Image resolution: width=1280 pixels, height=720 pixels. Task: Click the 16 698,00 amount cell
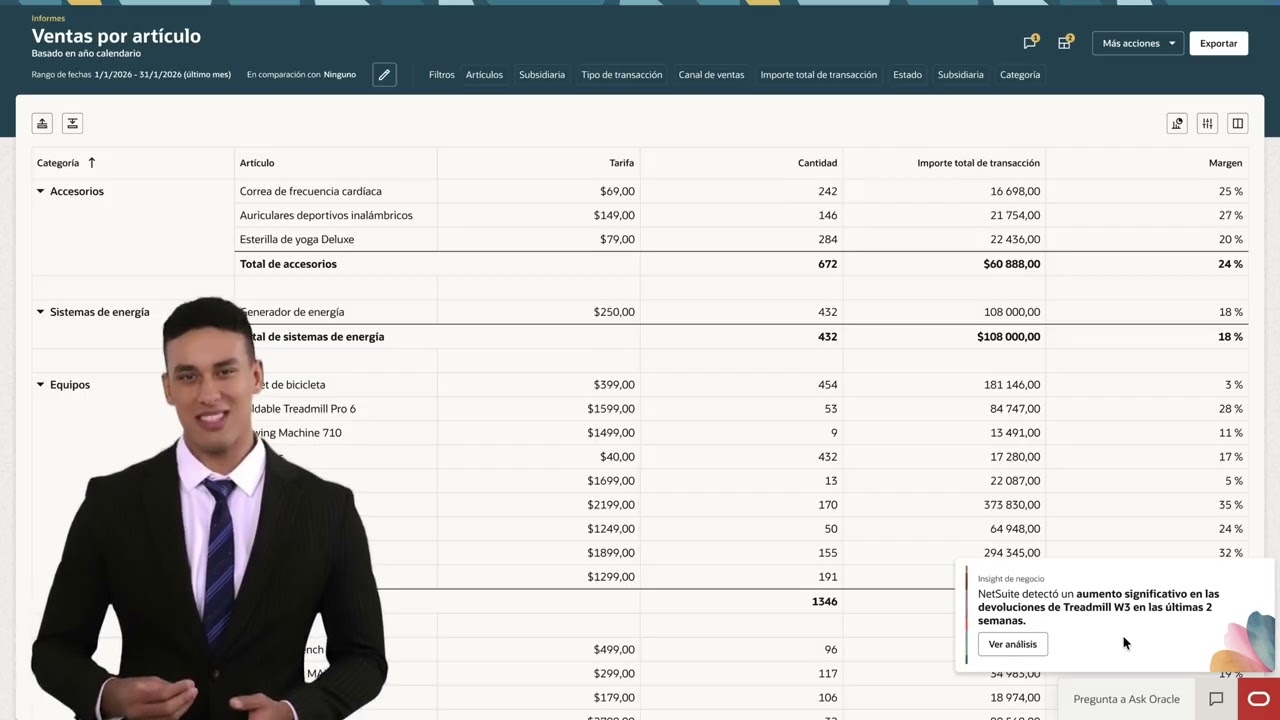[x=1015, y=191]
